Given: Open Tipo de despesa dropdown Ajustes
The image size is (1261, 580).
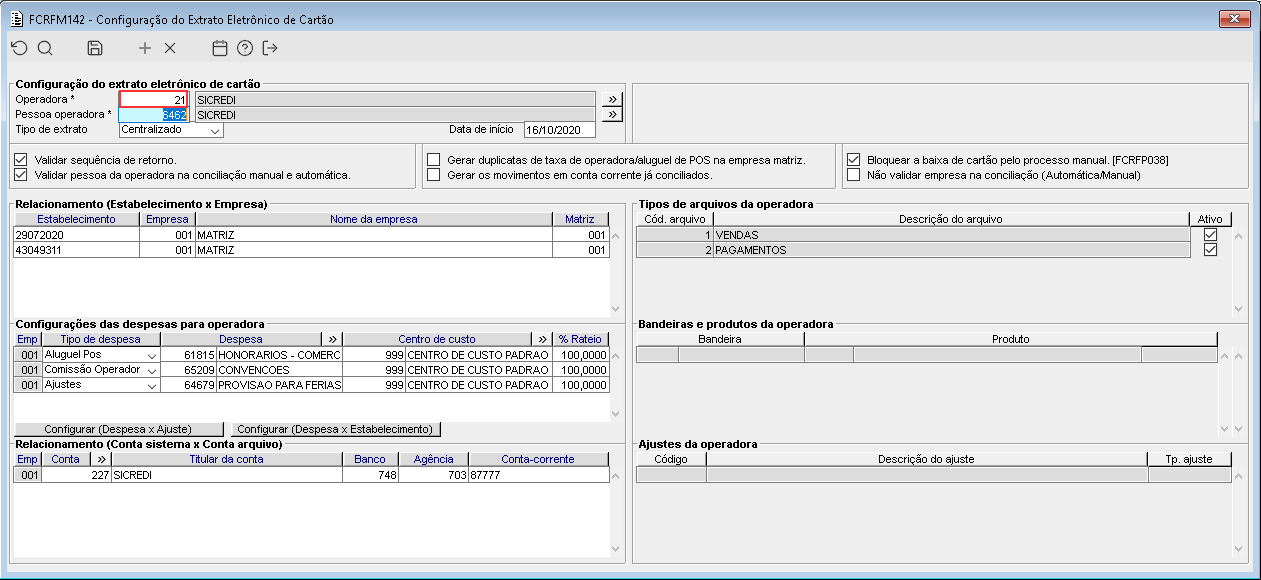Looking at the screenshot, I should (152, 385).
